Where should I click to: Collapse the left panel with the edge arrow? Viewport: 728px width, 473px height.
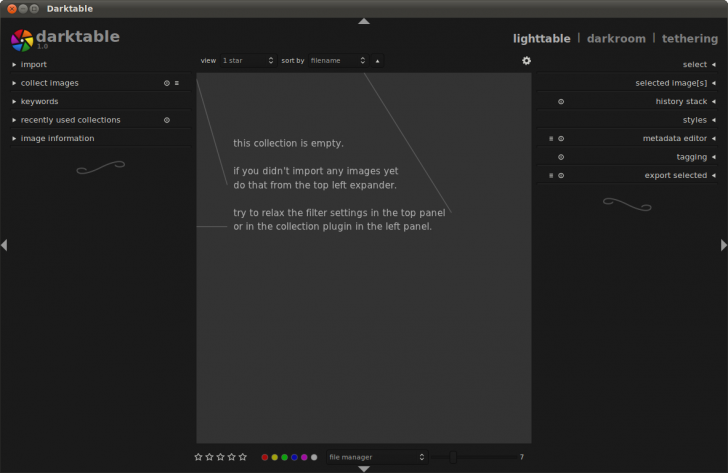[4, 245]
